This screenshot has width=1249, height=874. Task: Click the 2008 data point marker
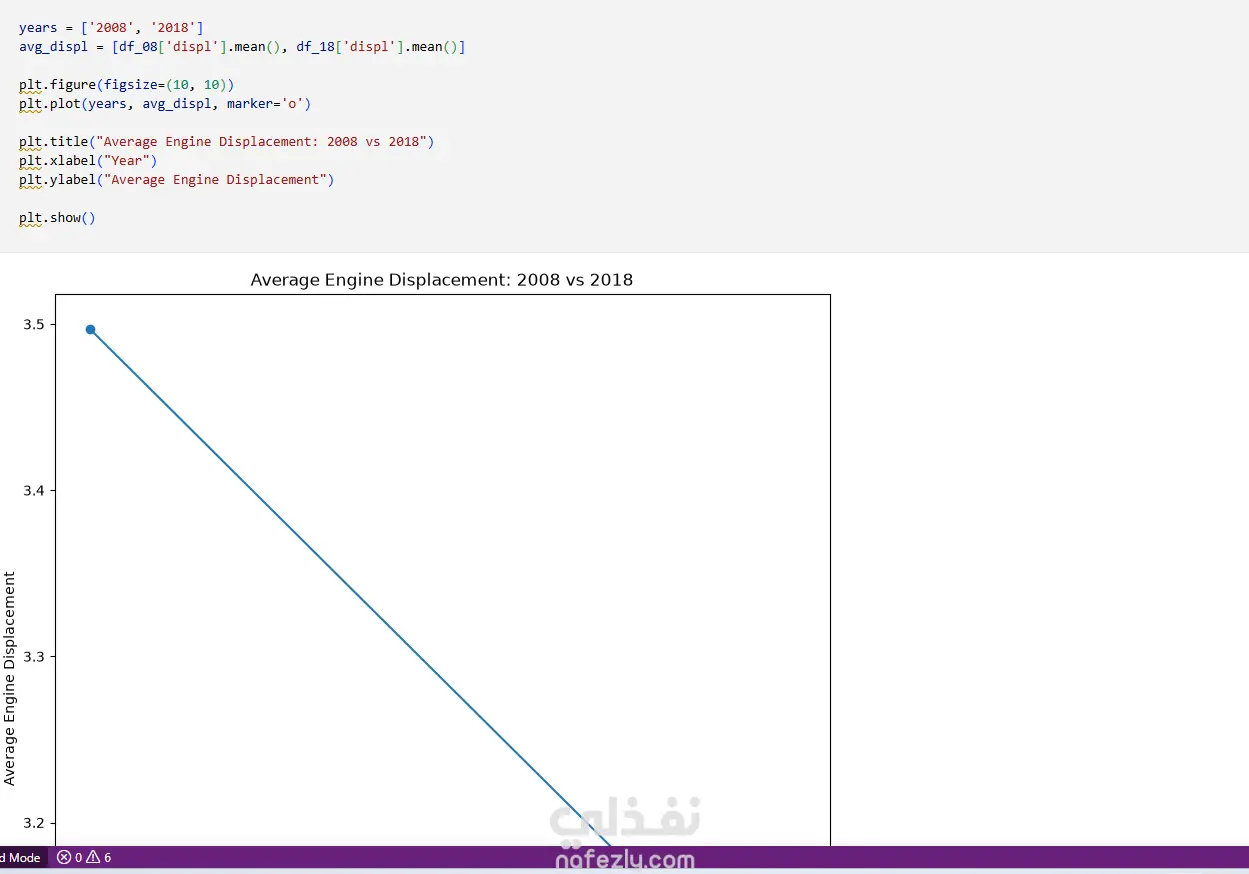(x=90, y=329)
